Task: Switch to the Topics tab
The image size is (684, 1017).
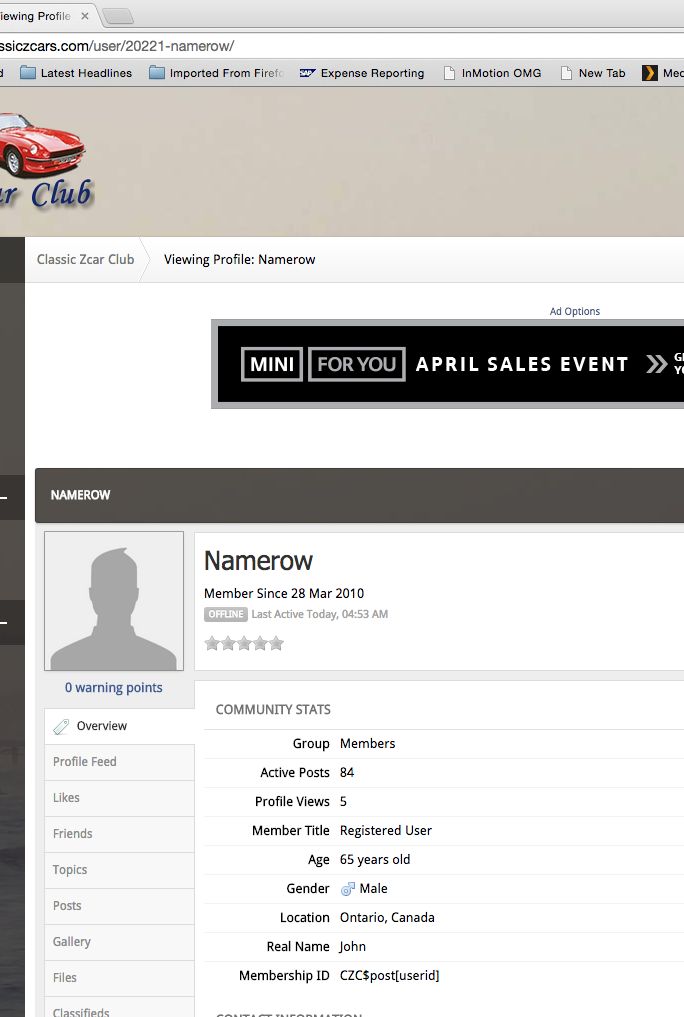Action: point(119,870)
